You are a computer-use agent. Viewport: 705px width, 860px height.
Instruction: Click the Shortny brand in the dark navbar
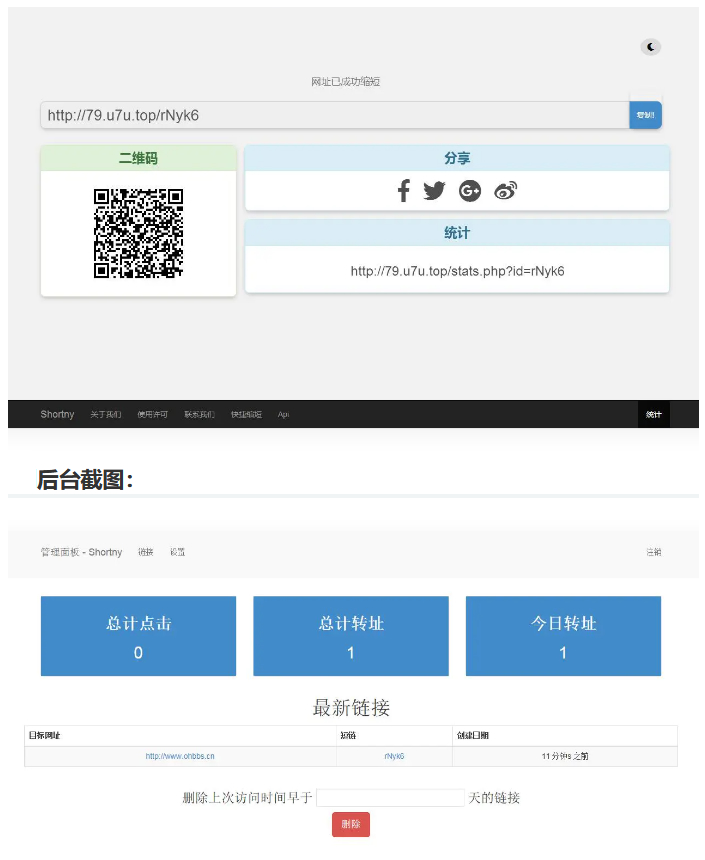(x=57, y=414)
